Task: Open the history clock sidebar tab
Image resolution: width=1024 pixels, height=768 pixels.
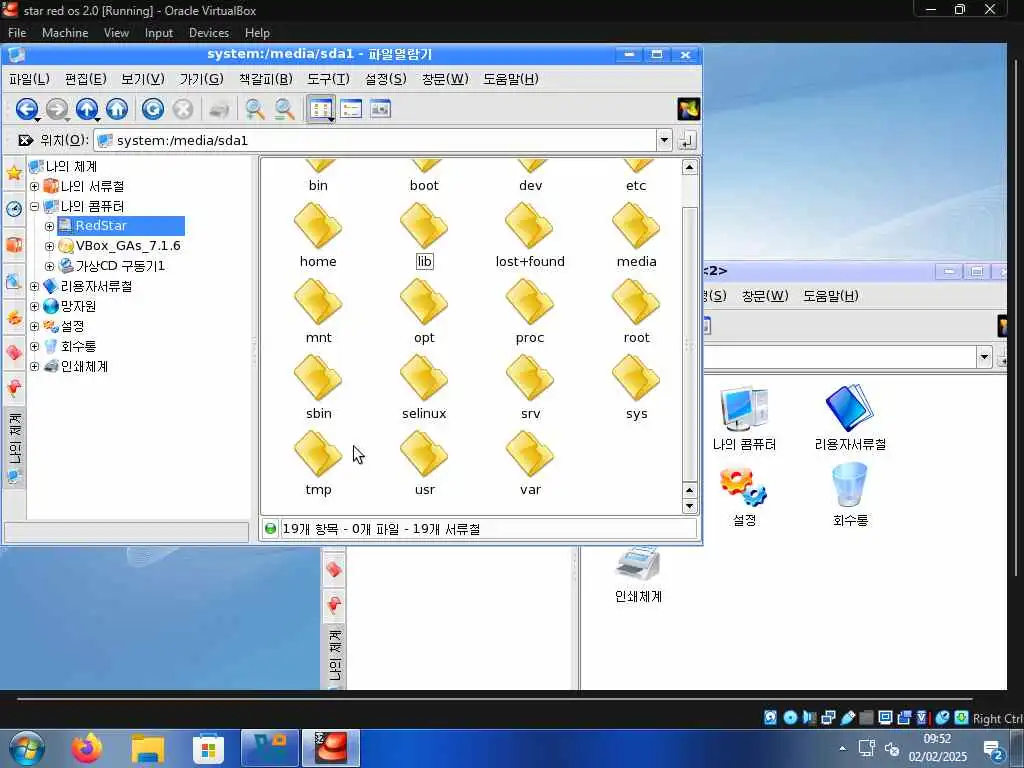Action: coord(14,209)
